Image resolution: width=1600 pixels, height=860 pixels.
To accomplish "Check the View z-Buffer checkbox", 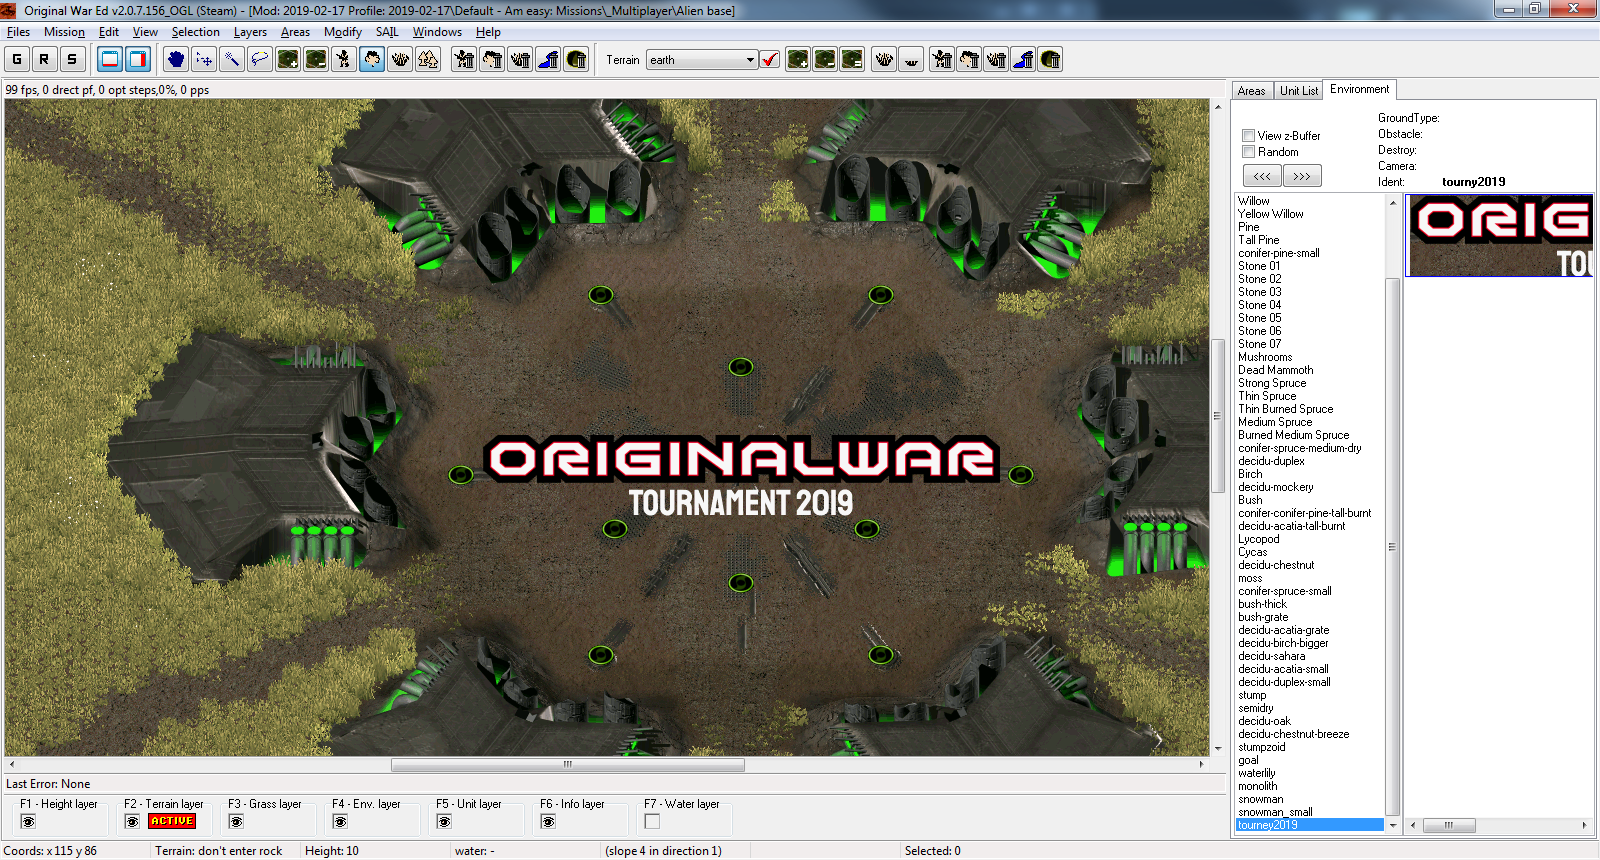I will click(1248, 136).
